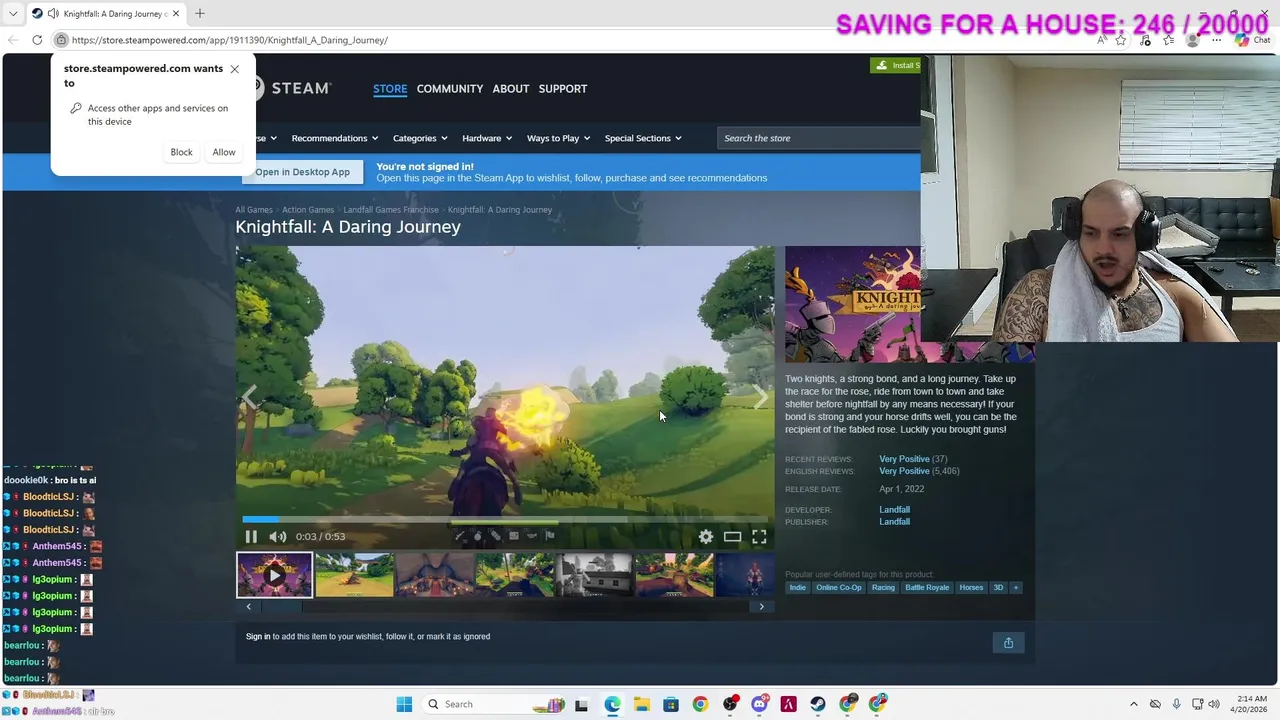Reload the page with the refresh icon
The height and width of the screenshot is (720, 1280).
click(x=37, y=40)
